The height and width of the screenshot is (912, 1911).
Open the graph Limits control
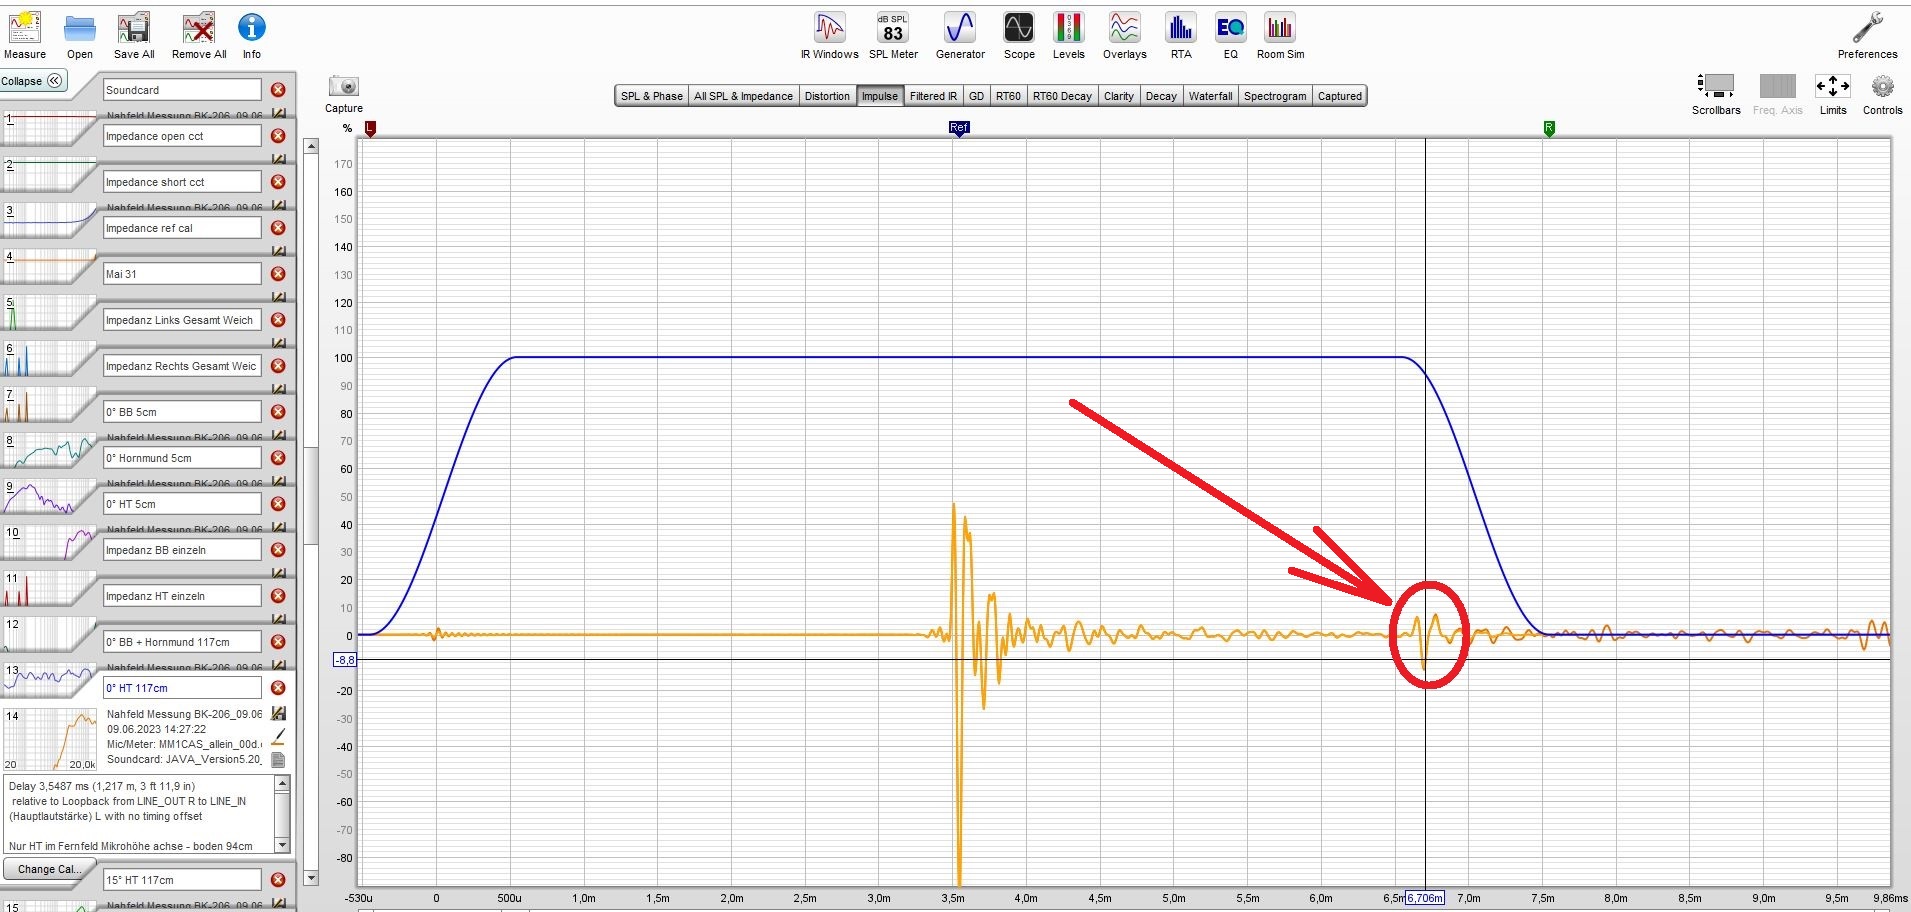coord(1833,94)
